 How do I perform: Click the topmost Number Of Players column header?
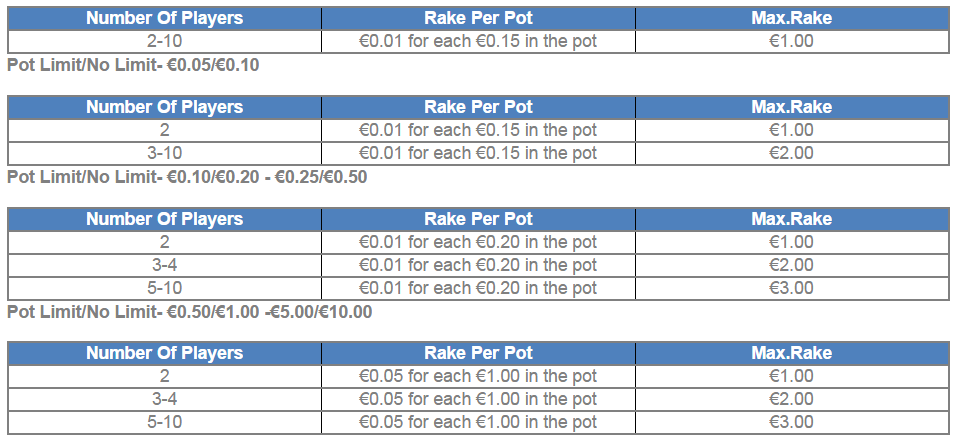164,18
